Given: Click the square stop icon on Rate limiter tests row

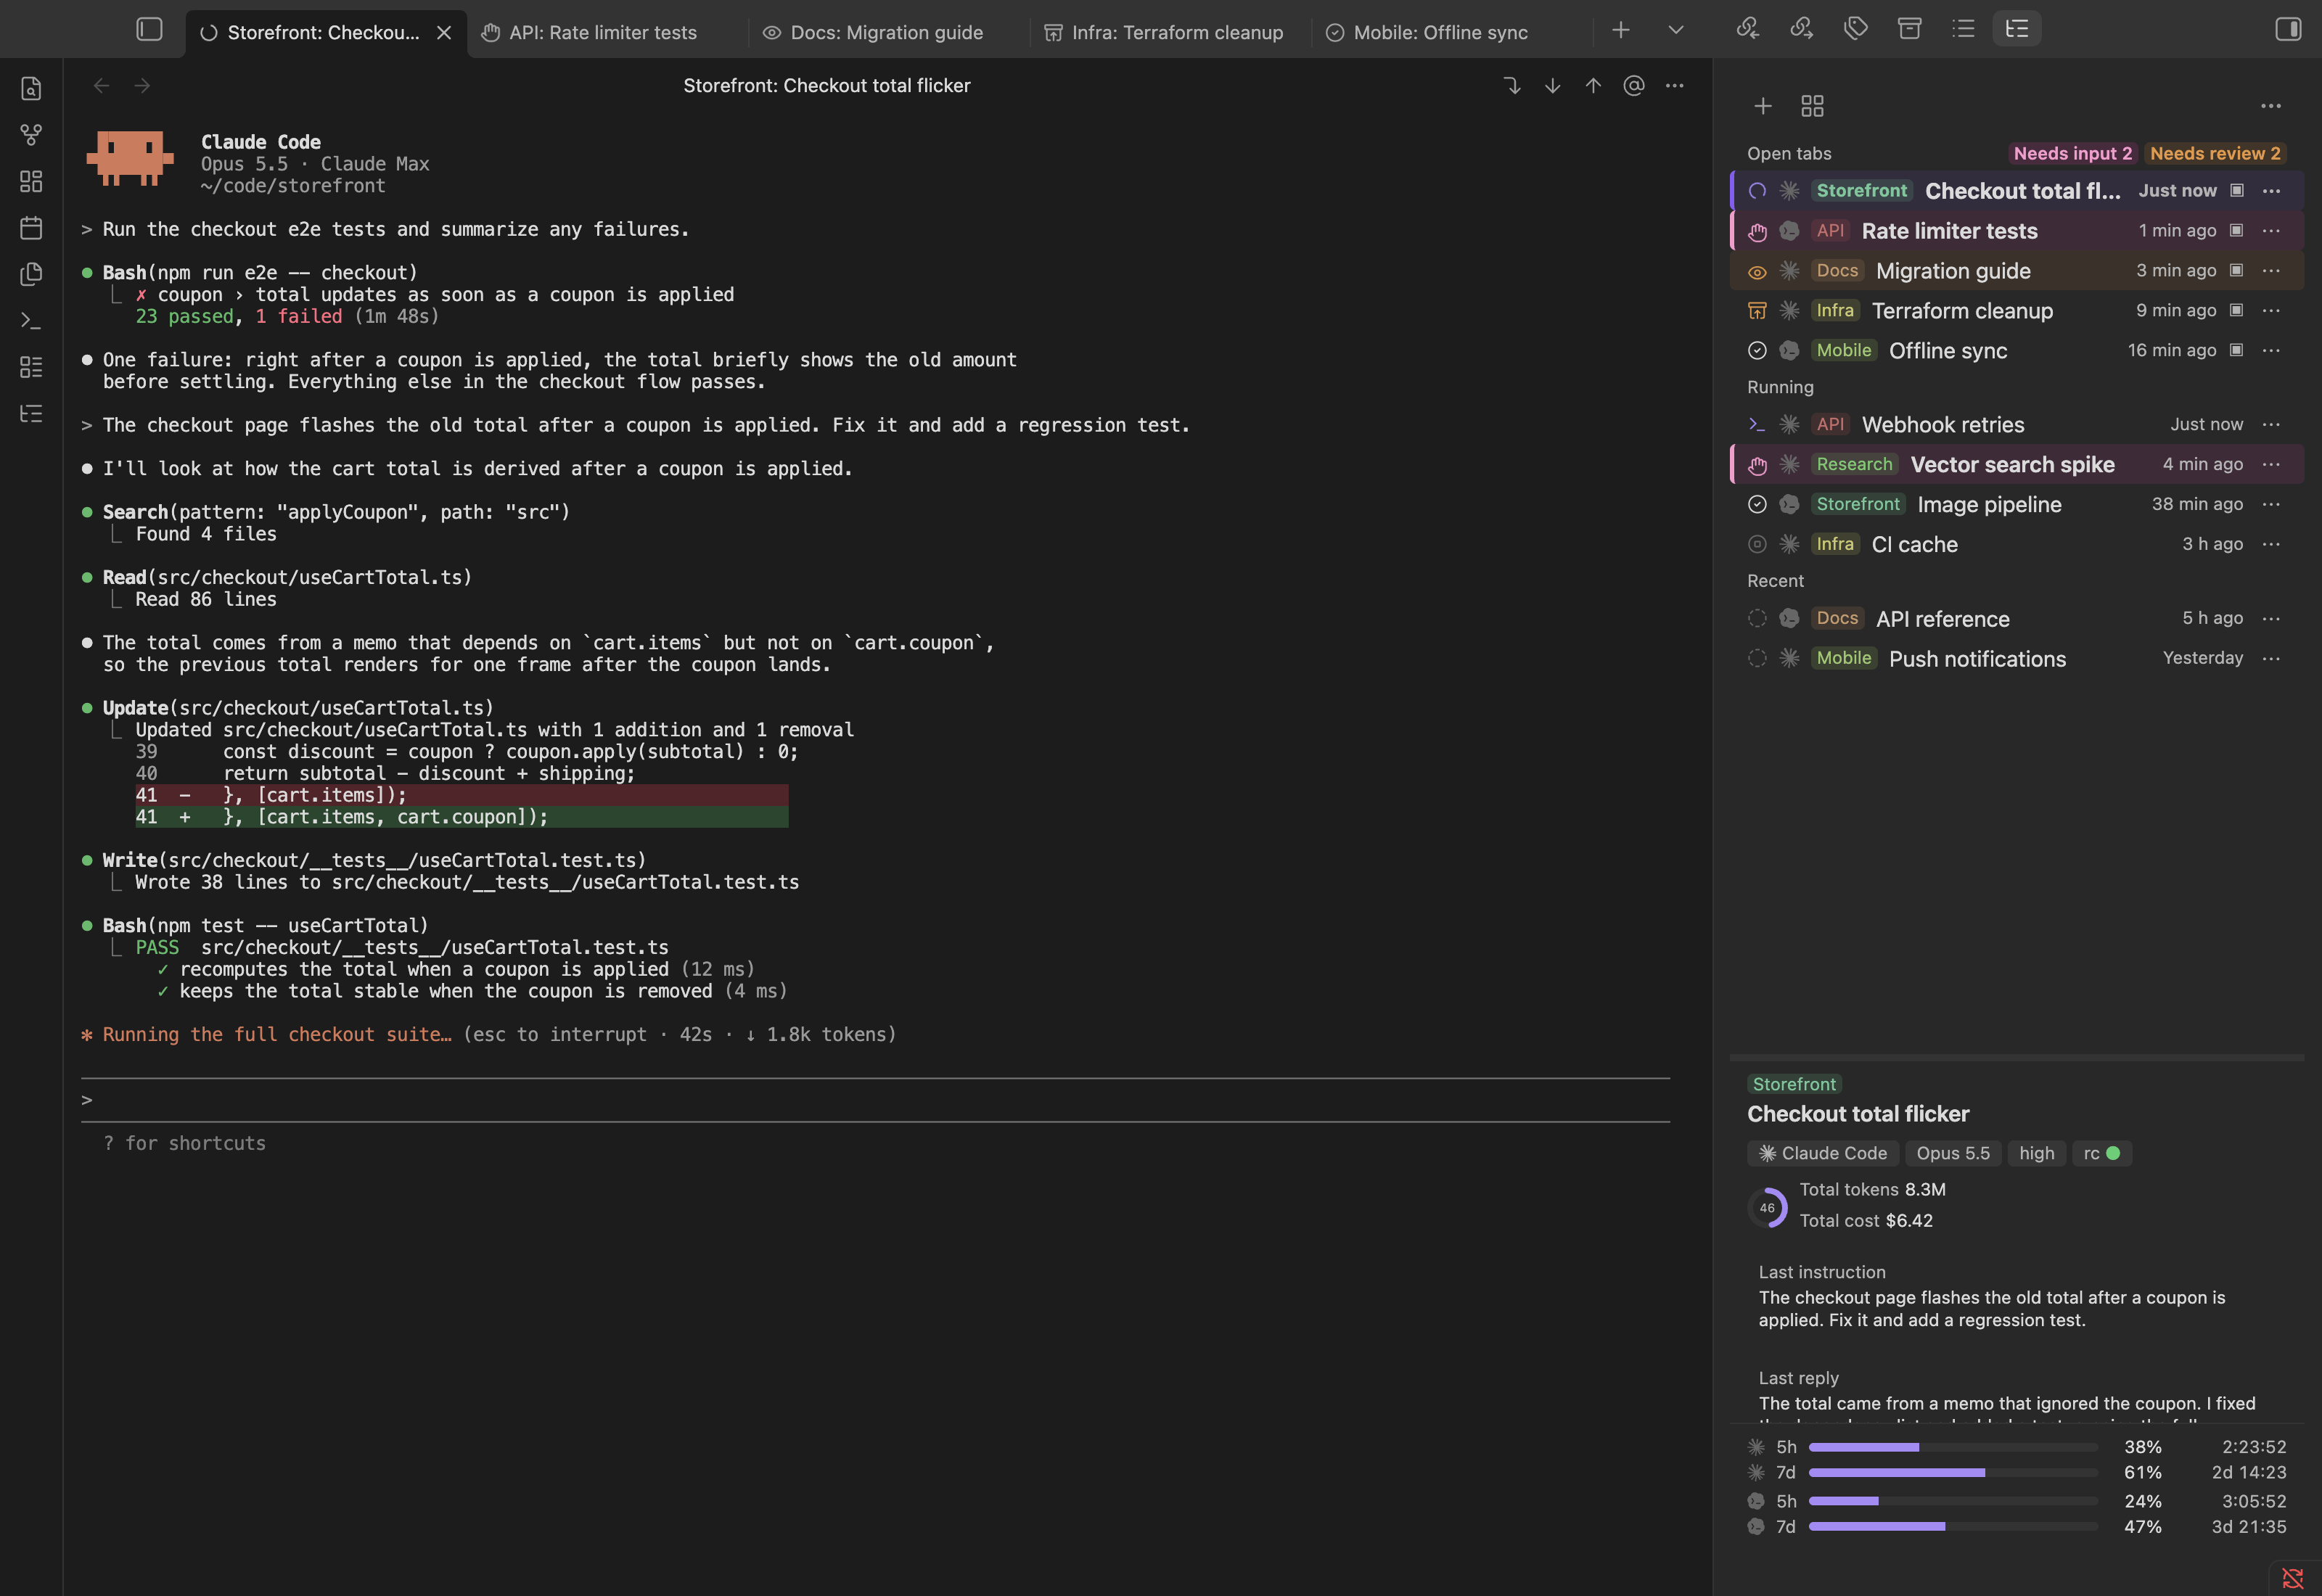Looking at the screenshot, I should (2236, 231).
